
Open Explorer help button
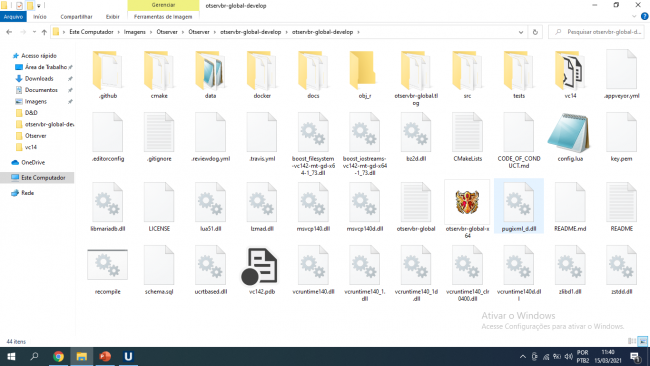point(645,17)
